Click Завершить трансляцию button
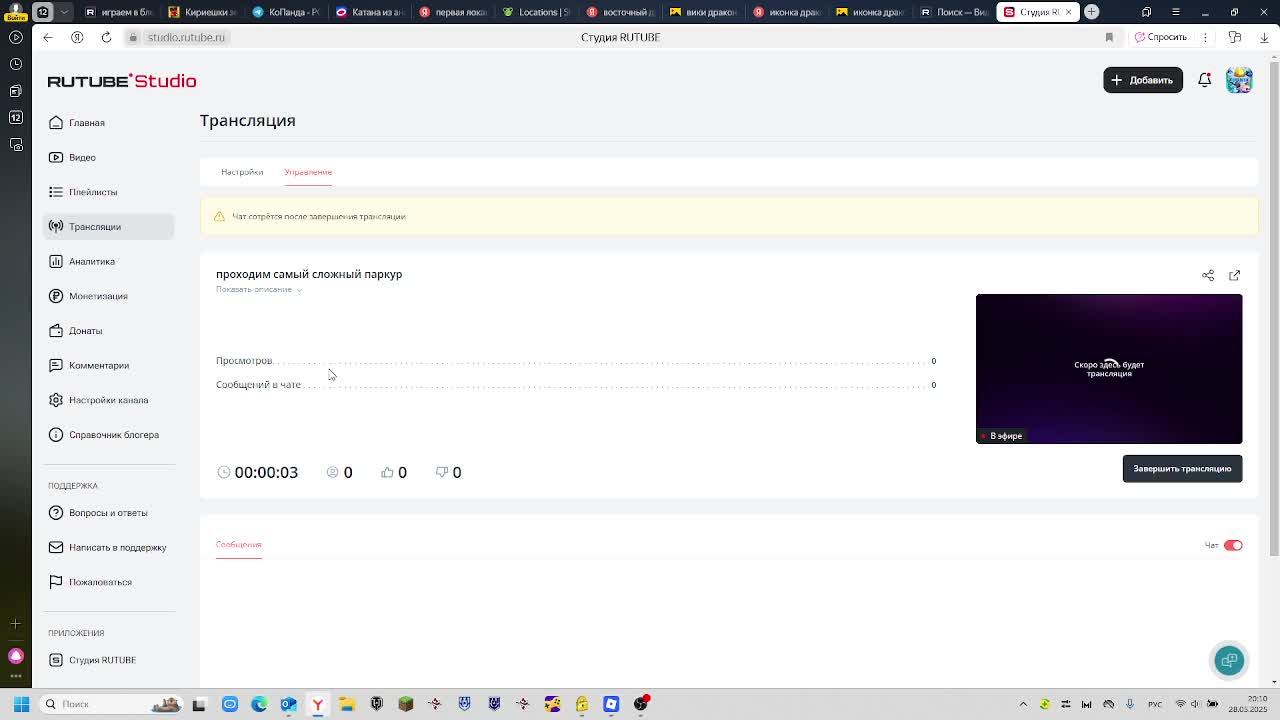Viewport: 1280px width, 720px height. pos(1182,469)
